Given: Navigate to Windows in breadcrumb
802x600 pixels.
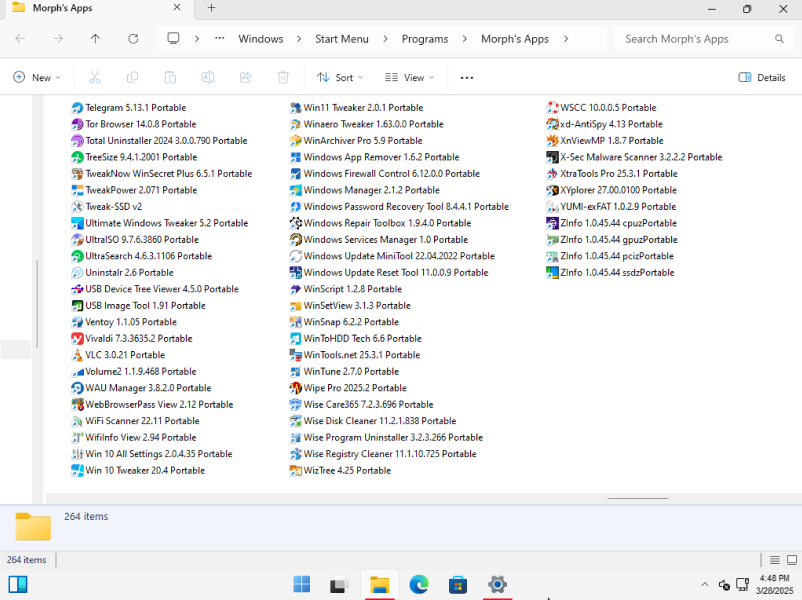Looking at the screenshot, I should point(261,39).
